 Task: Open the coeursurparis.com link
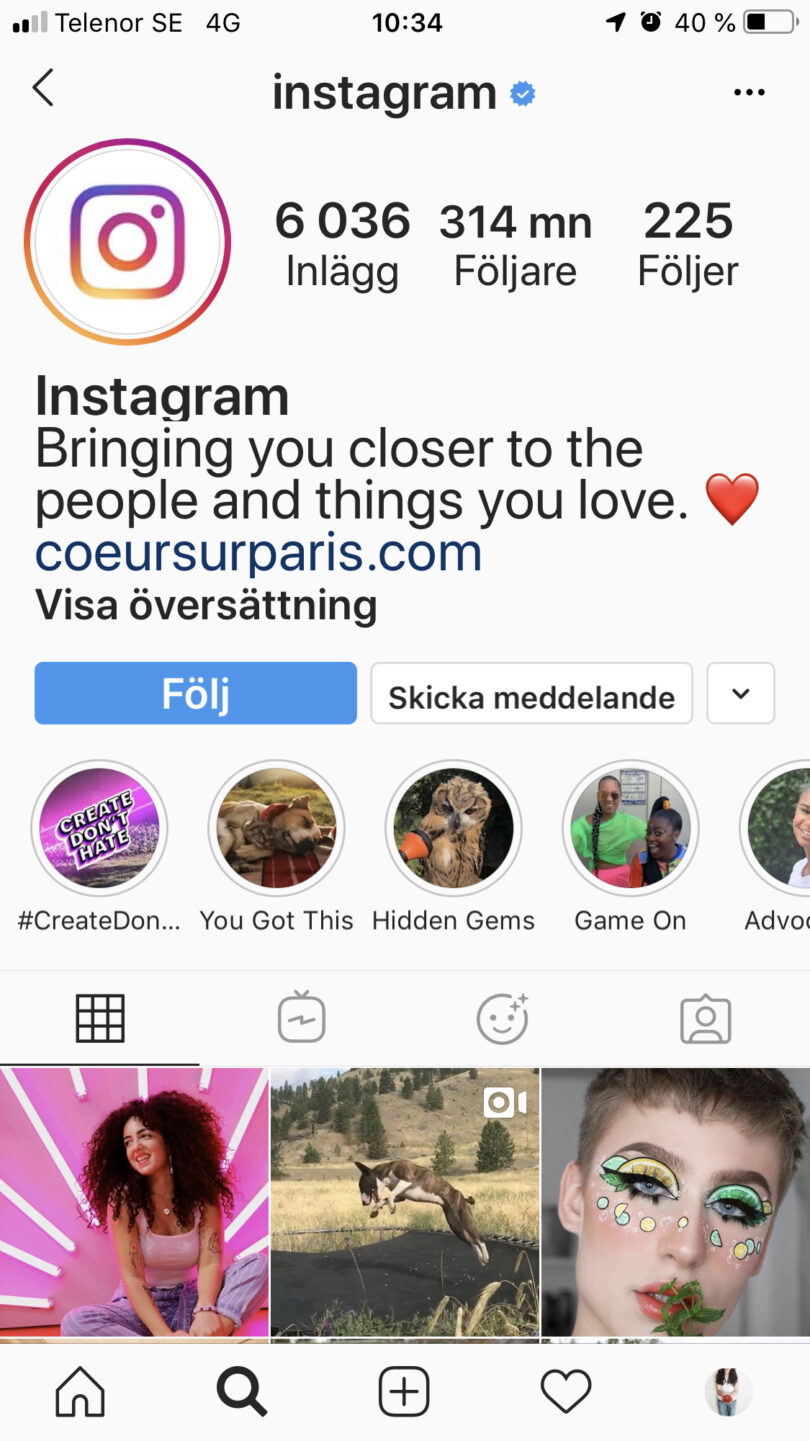[x=259, y=553]
